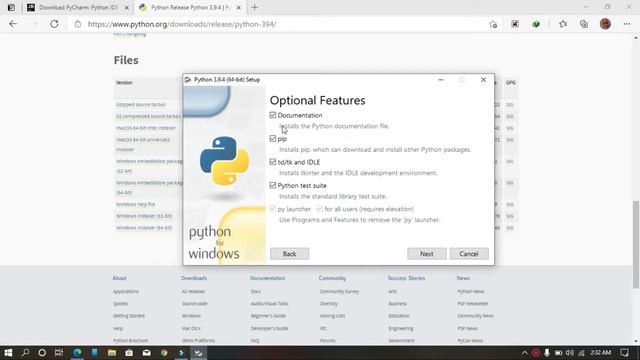Add this page to favorites
The width and height of the screenshot is (640, 360).
(493, 24)
